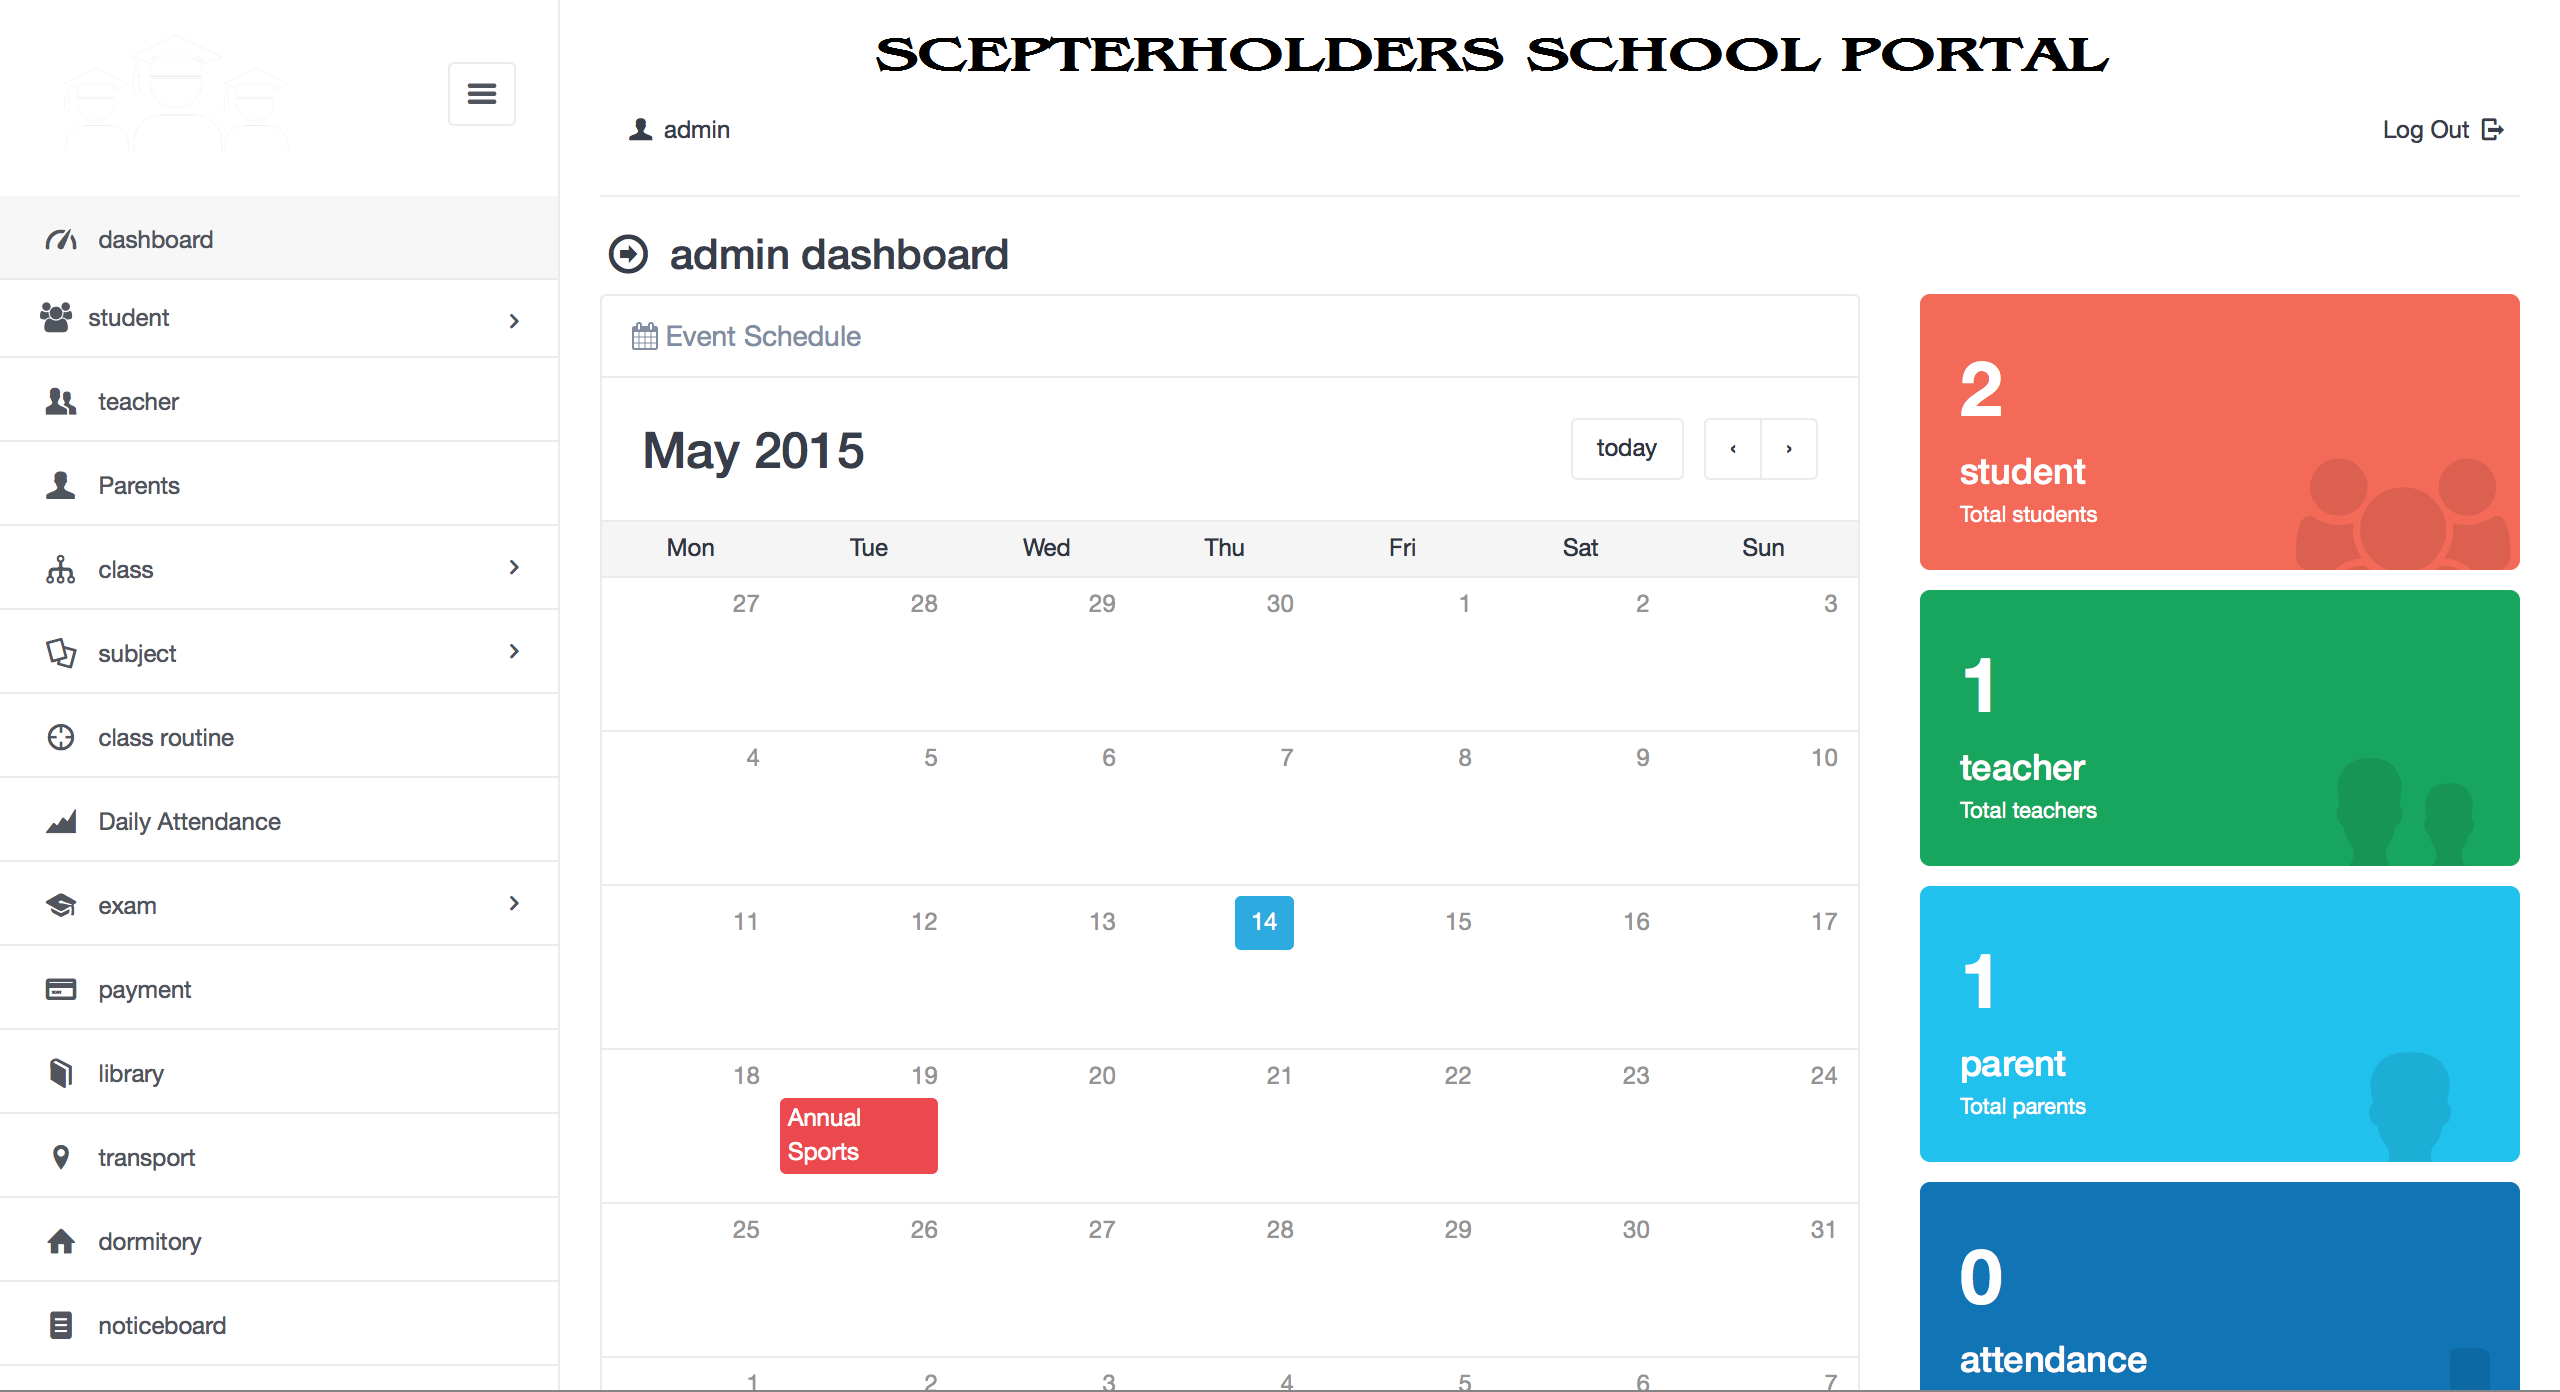Open the Annual Sports calendar event

(x=859, y=1135)
